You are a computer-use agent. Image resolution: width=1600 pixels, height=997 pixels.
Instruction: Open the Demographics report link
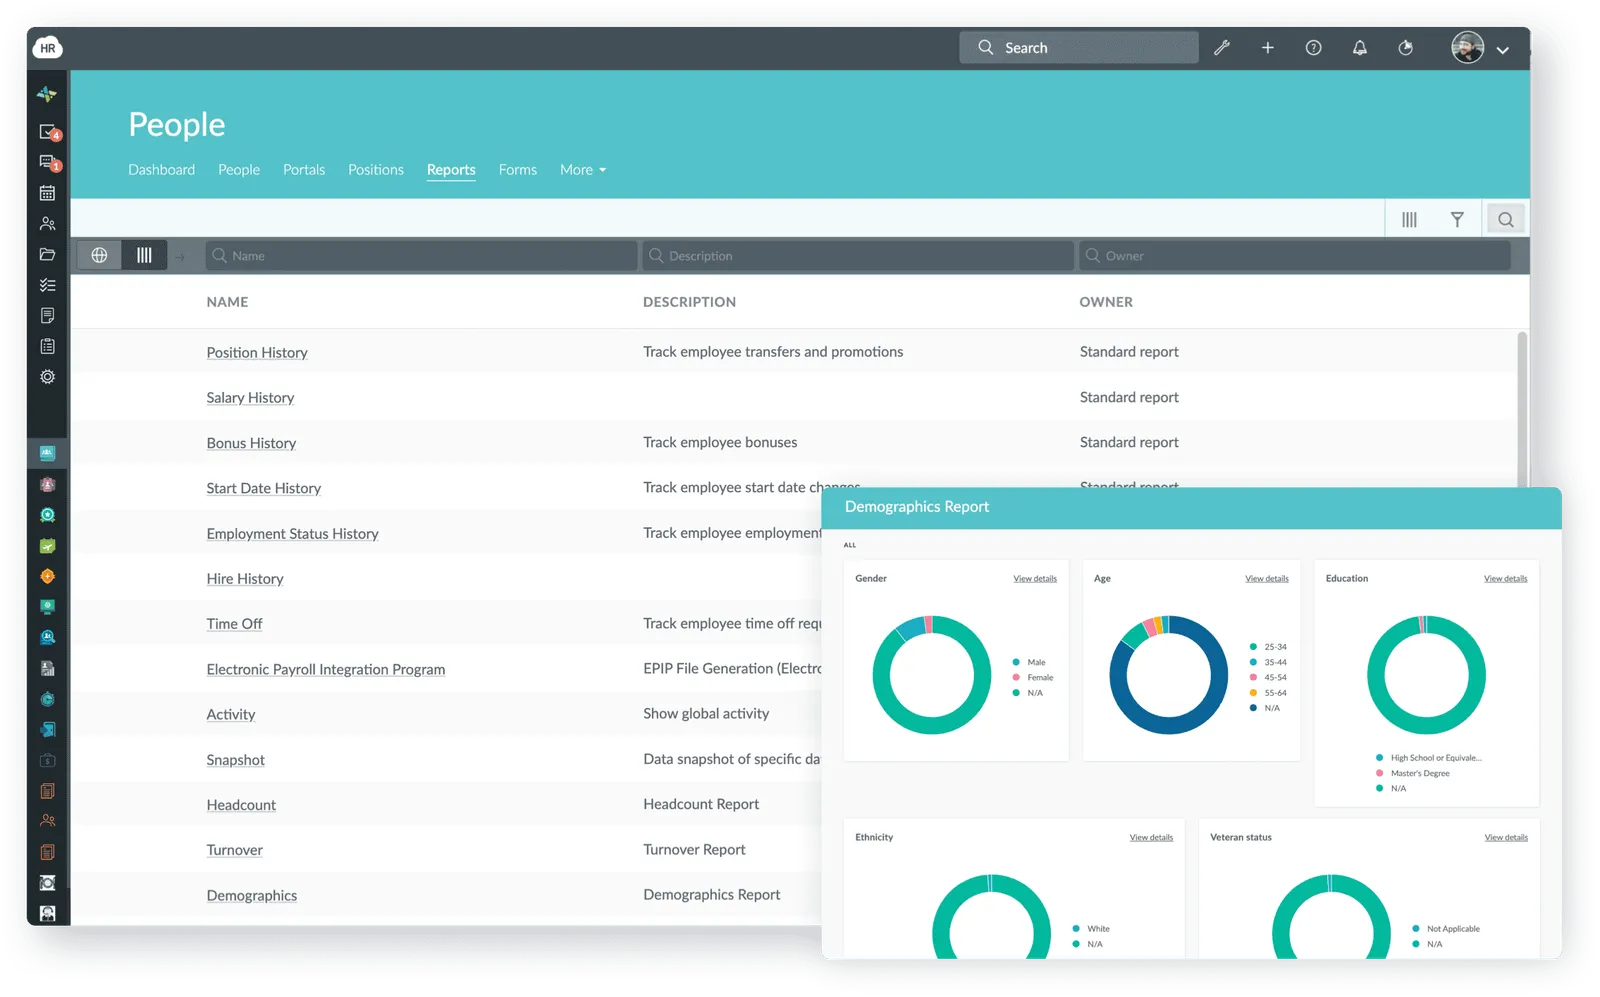[x=252, y=895]
